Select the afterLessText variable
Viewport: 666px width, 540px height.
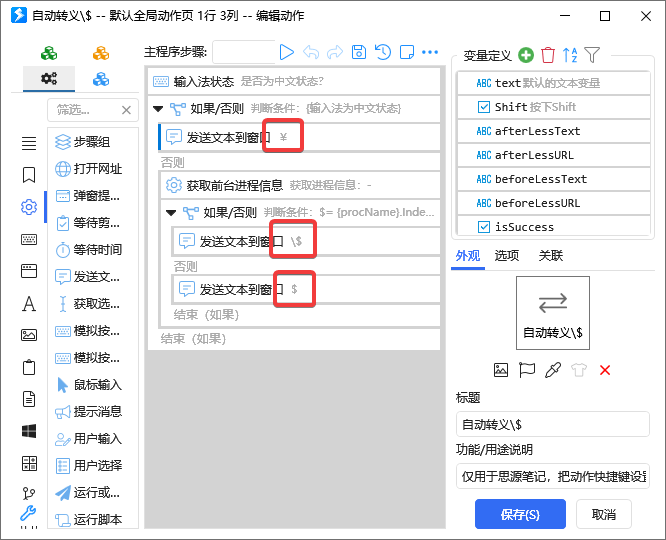553,131
